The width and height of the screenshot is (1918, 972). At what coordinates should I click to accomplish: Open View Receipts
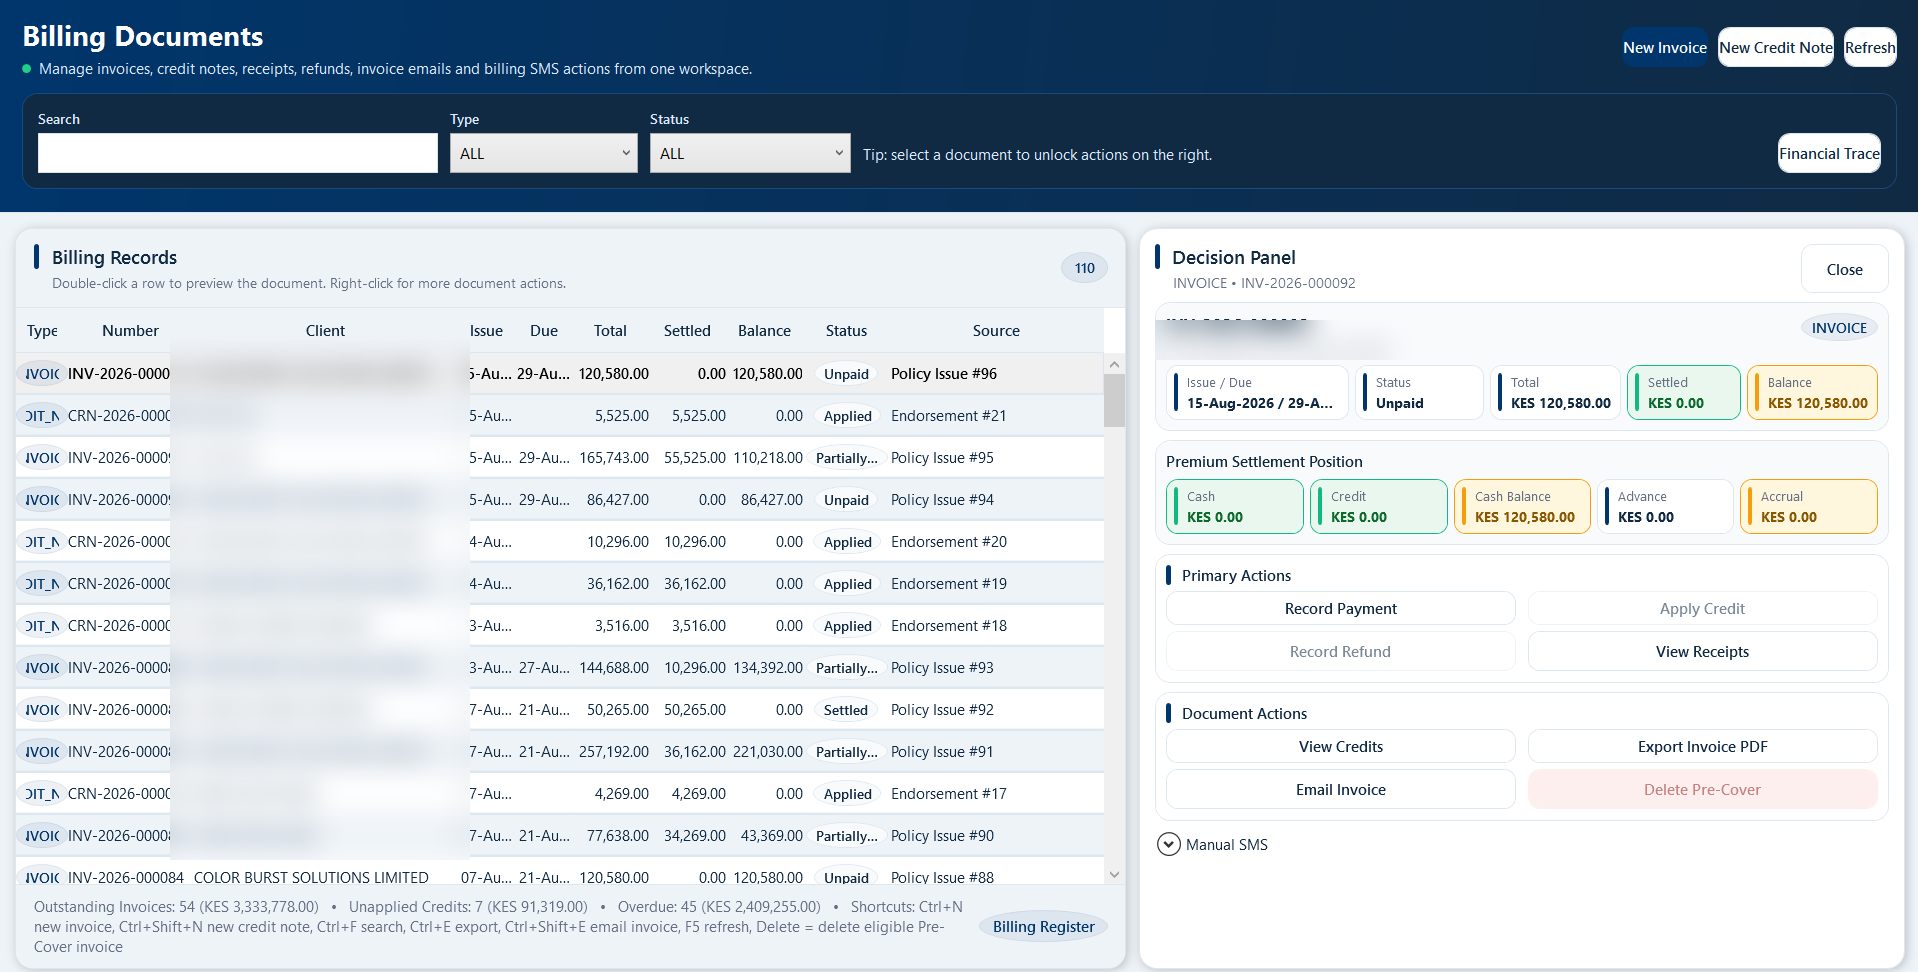pos(1702,651)
